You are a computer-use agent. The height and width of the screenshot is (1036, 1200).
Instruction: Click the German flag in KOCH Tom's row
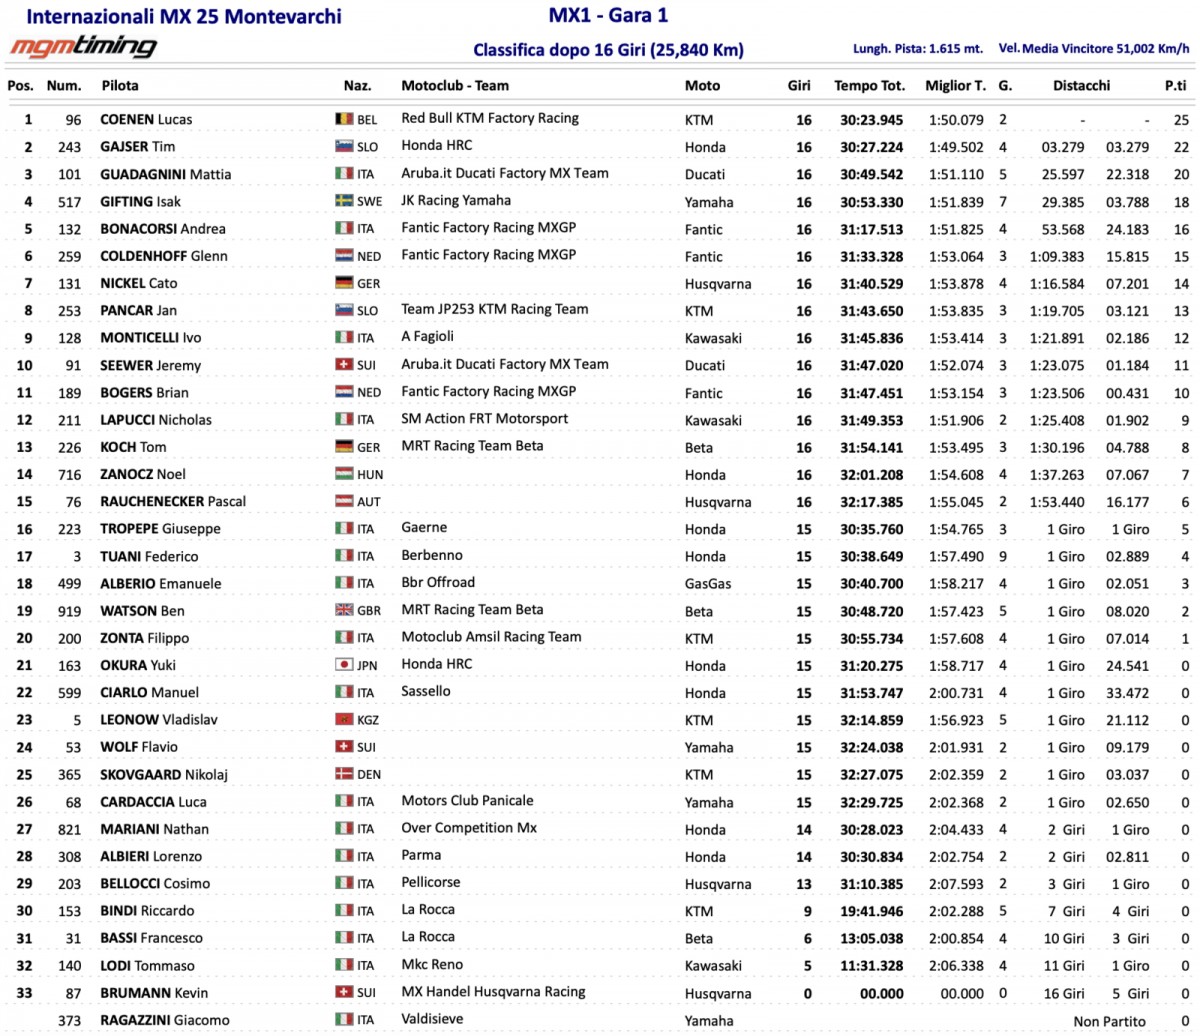pyautogui.click(x=344, y=447)
